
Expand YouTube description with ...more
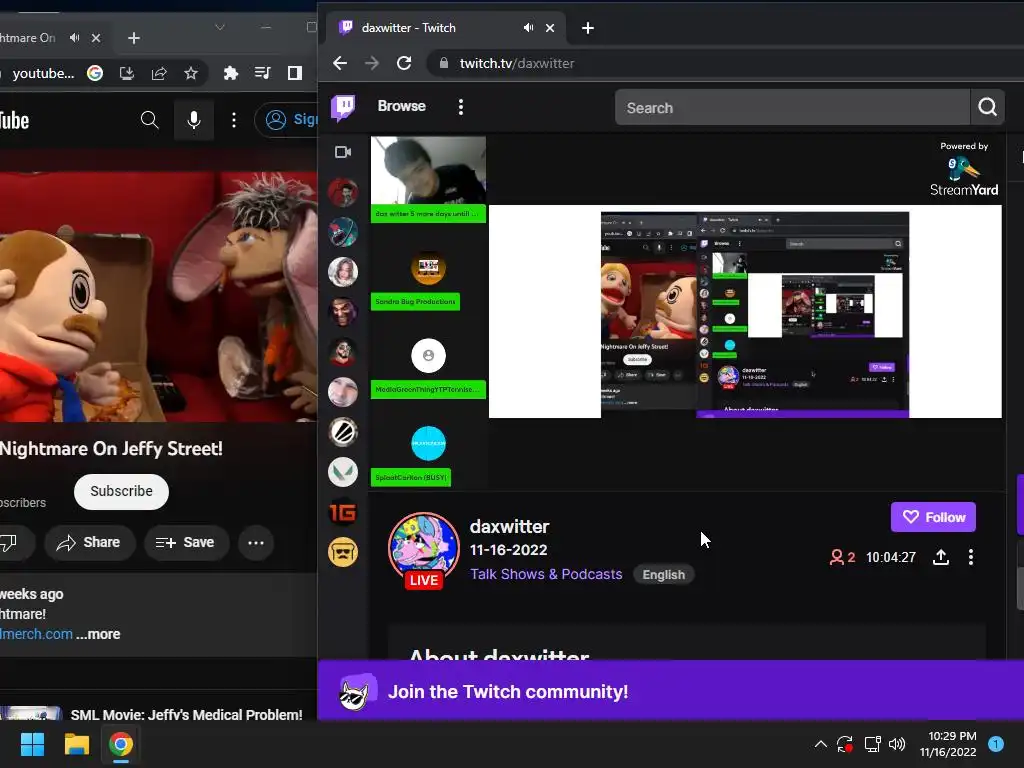(x=99, y=634)
